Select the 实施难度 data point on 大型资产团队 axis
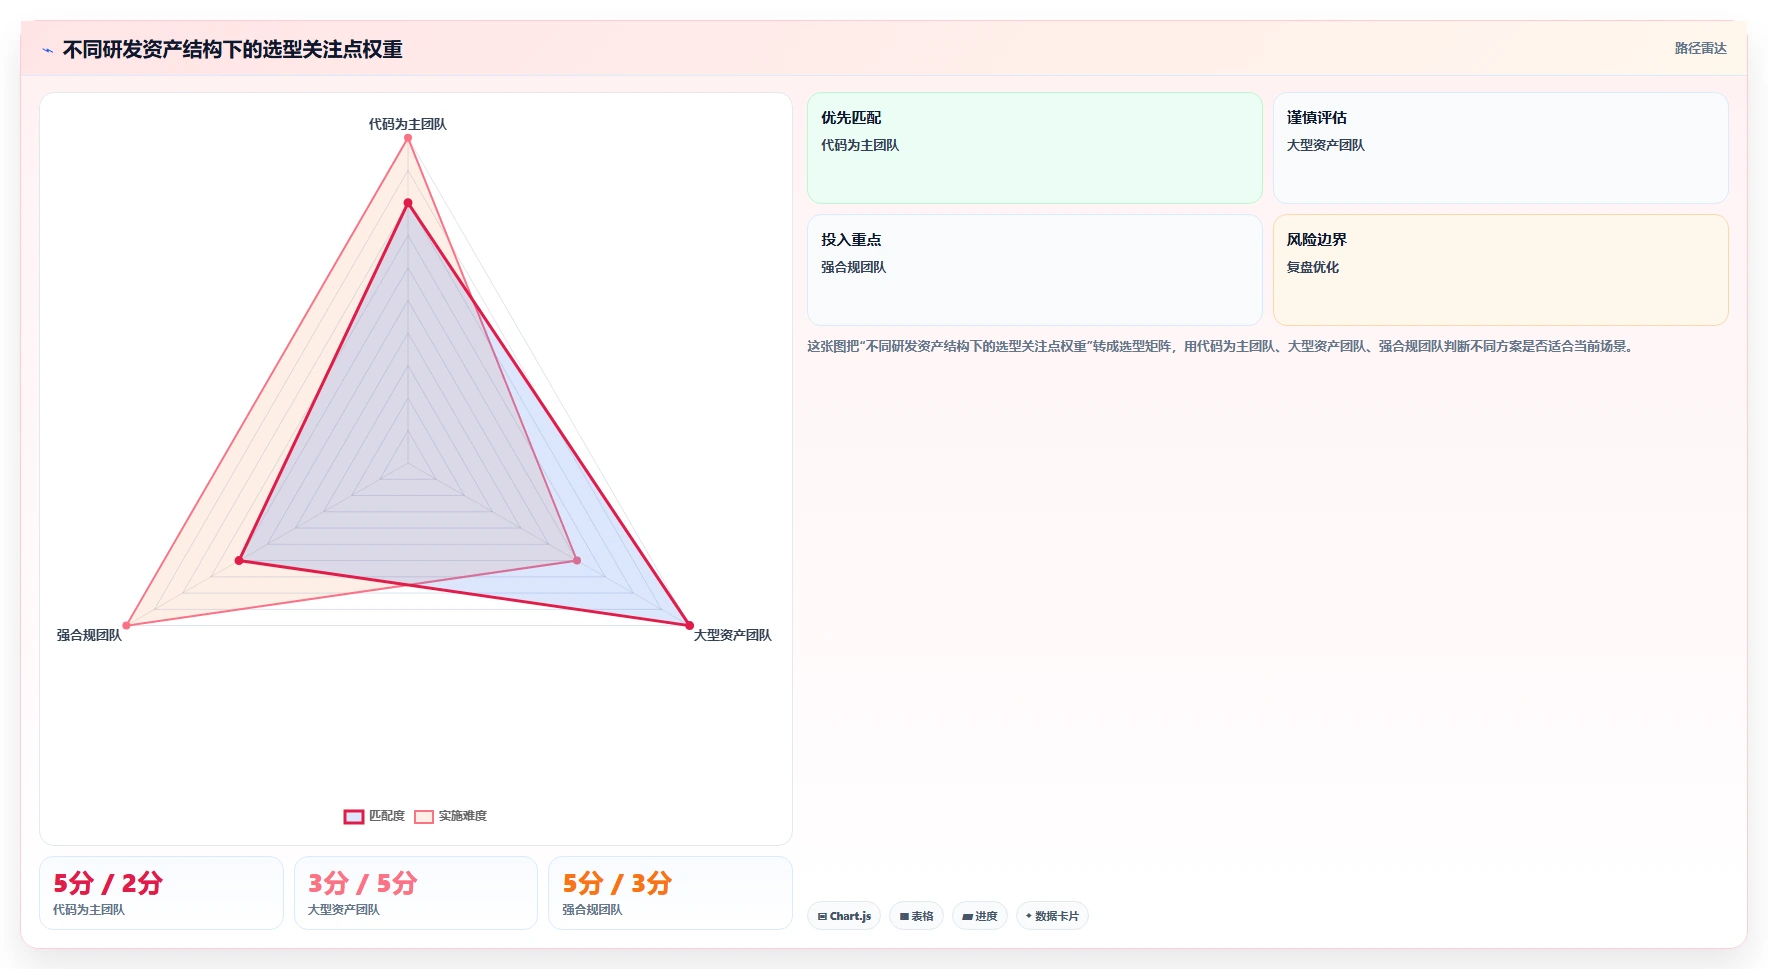Image resolution: width=1768 pixels, height=969 pixels. (577, 561)
